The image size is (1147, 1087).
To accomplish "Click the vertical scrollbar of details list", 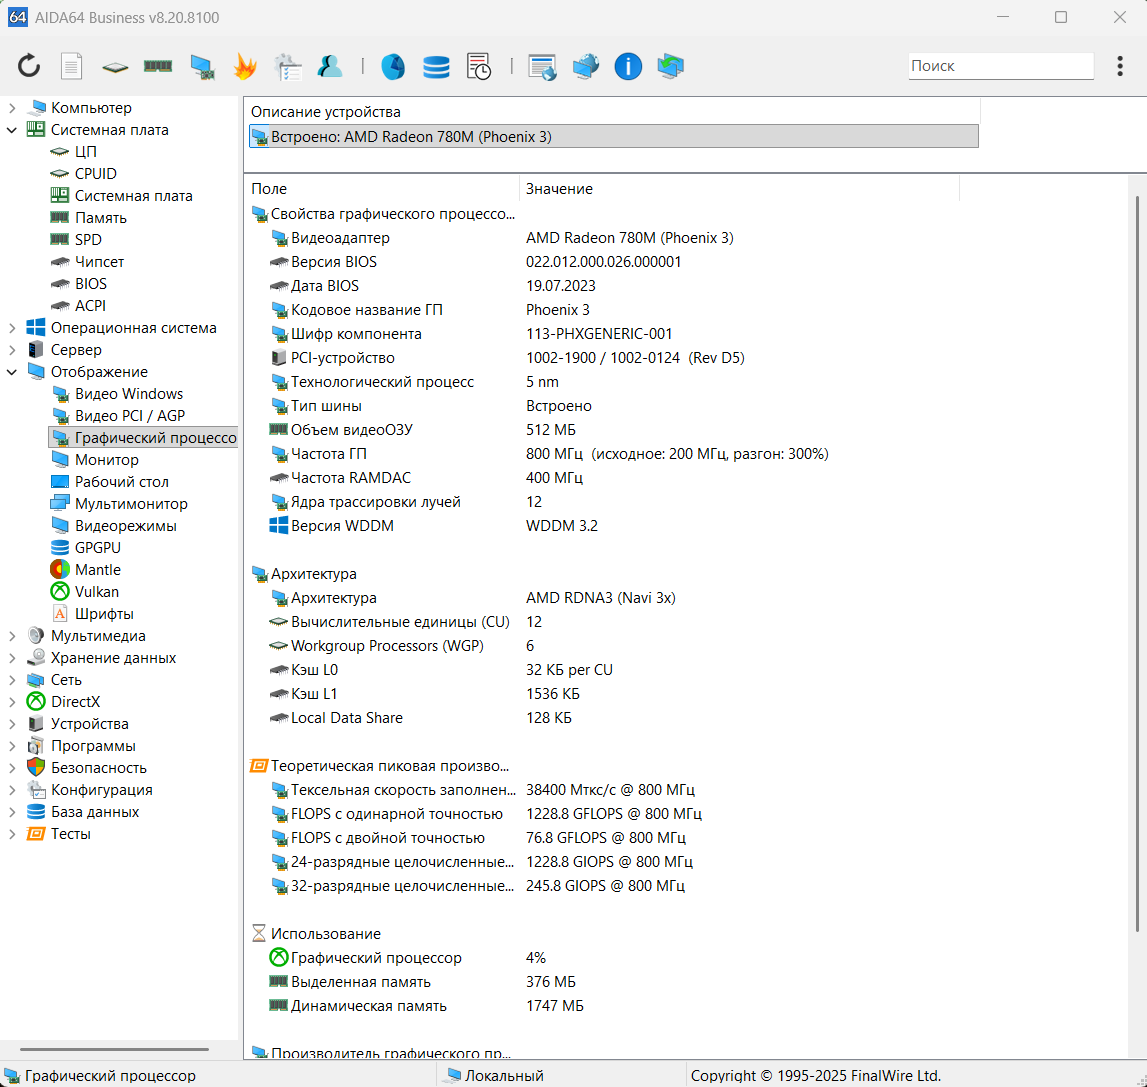I will (1137, 563).
